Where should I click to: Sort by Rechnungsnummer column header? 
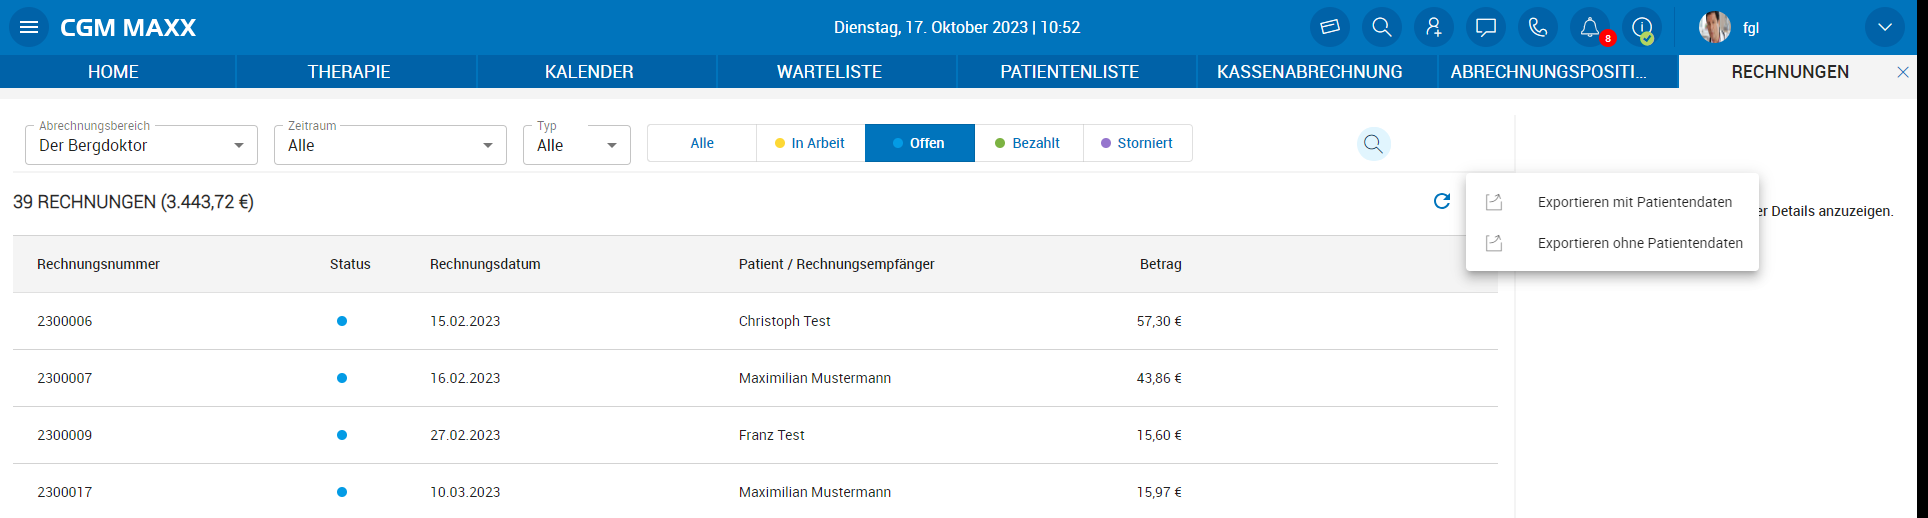pos(98,264)
